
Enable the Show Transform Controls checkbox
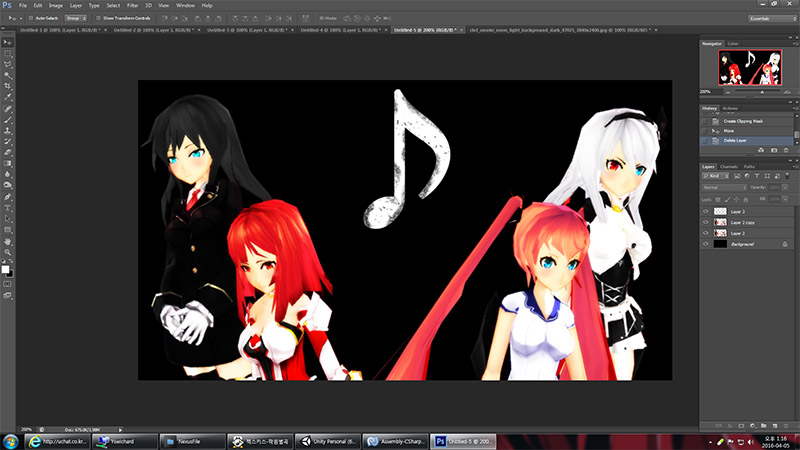coord(98,18)
